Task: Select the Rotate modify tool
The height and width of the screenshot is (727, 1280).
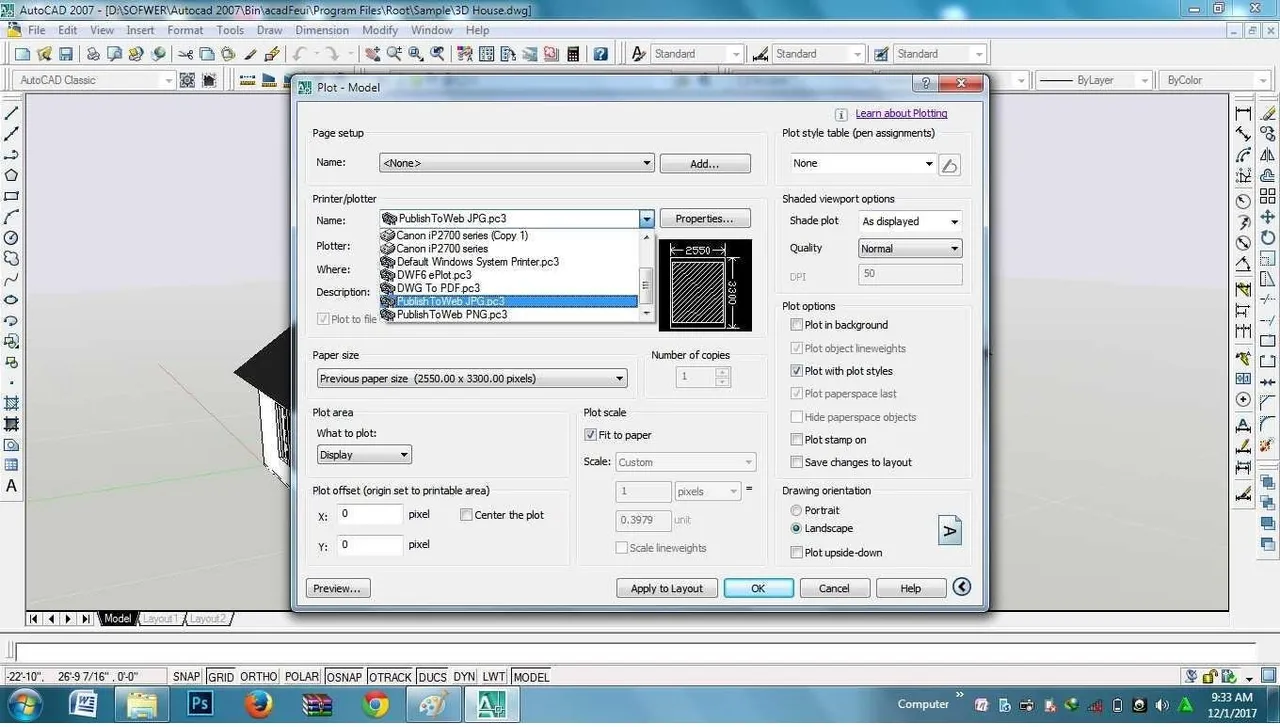Action: tap(1268, 238)
